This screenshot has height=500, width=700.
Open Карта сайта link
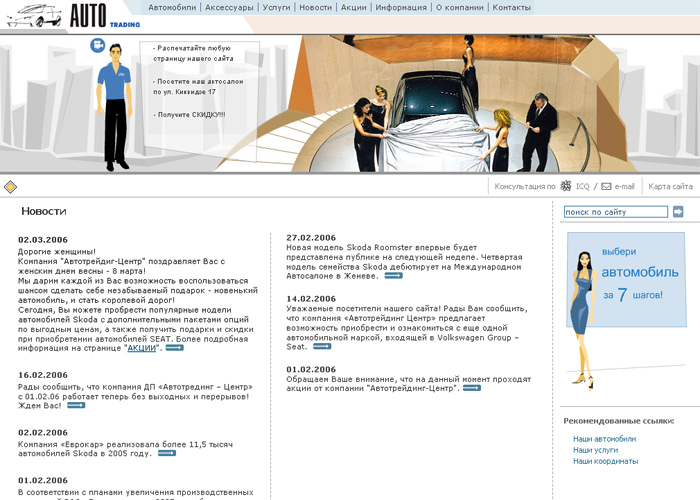(x=671, y=186)
